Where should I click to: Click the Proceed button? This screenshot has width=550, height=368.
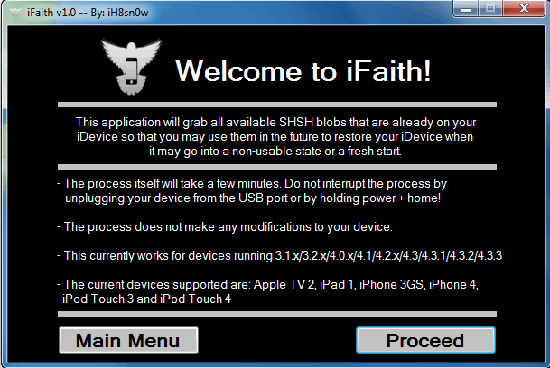tap(425, 340)
